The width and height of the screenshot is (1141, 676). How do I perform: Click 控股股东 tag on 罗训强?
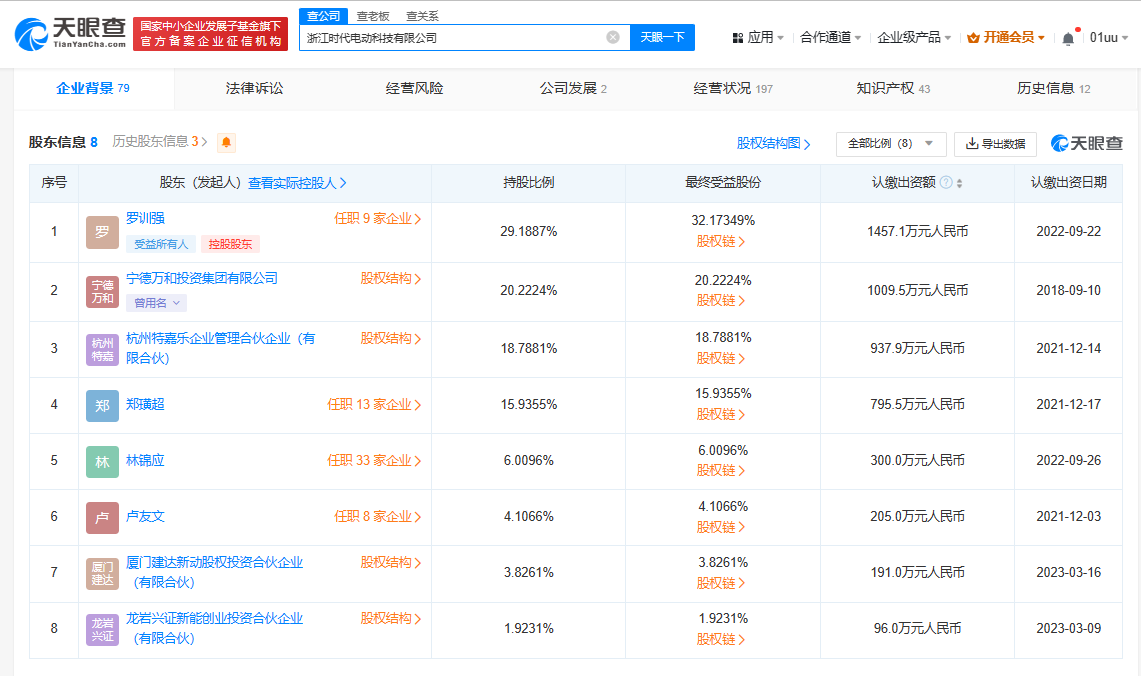click(x=230, y=244)
